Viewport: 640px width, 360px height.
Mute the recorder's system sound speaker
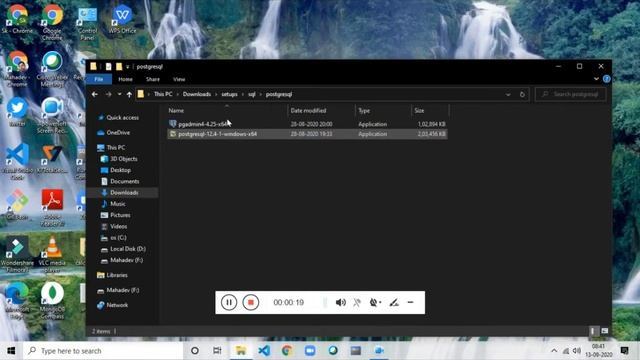coord(340,302)
